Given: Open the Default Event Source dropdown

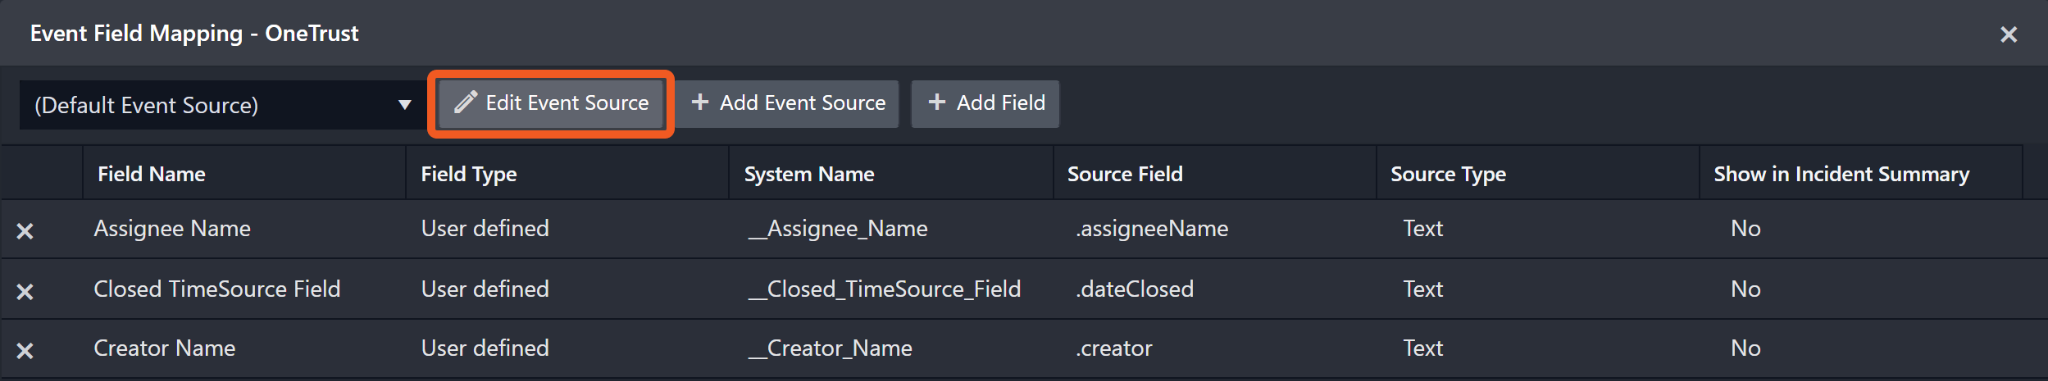Looking at the screenshot, I should (220, 105).
